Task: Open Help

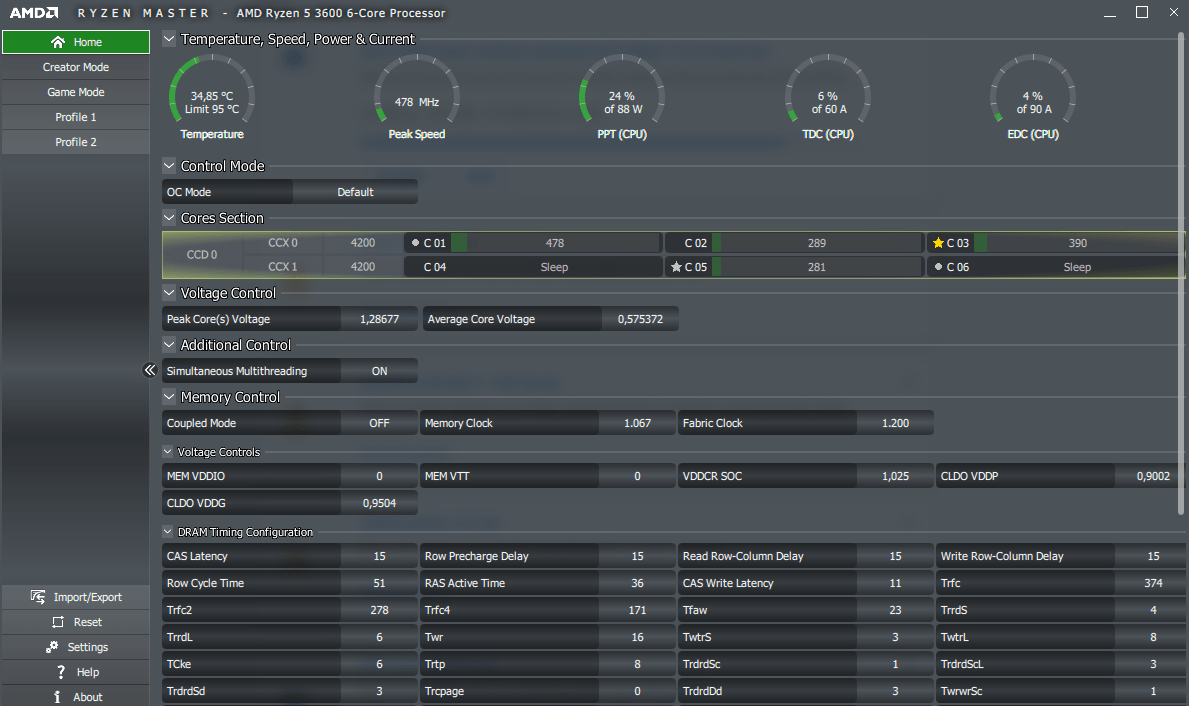Action: point(76,673)
